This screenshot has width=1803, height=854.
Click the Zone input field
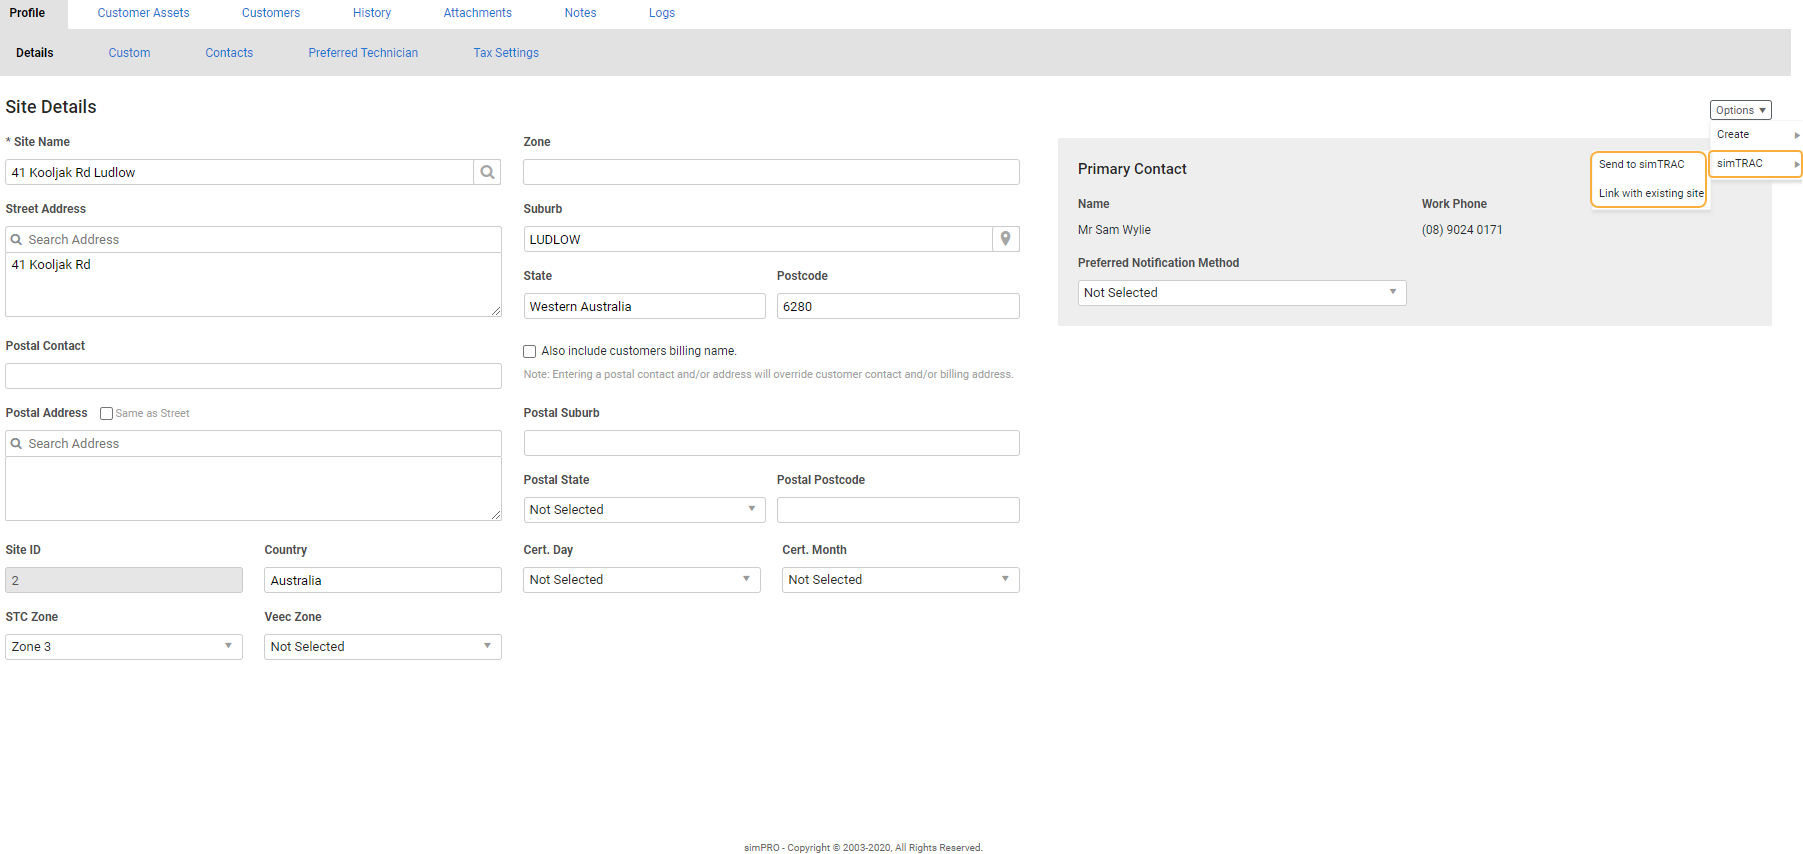click(771, 172)
